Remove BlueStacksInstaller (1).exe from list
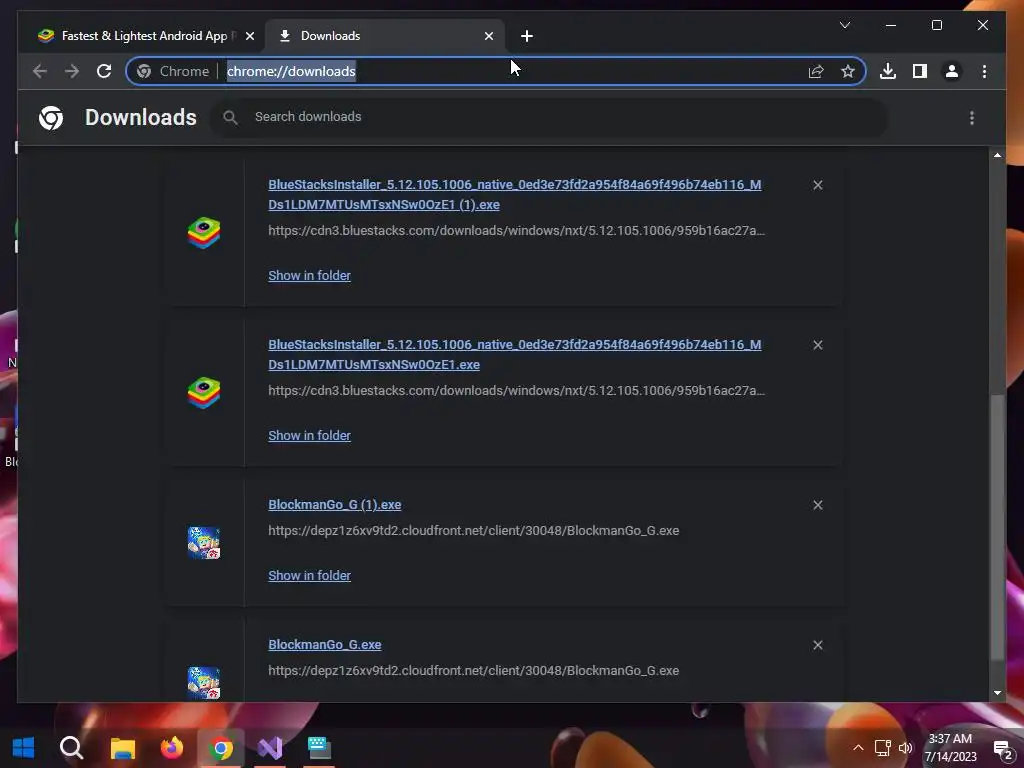Viewport: 1024px width, 768px height. point(818,185)
